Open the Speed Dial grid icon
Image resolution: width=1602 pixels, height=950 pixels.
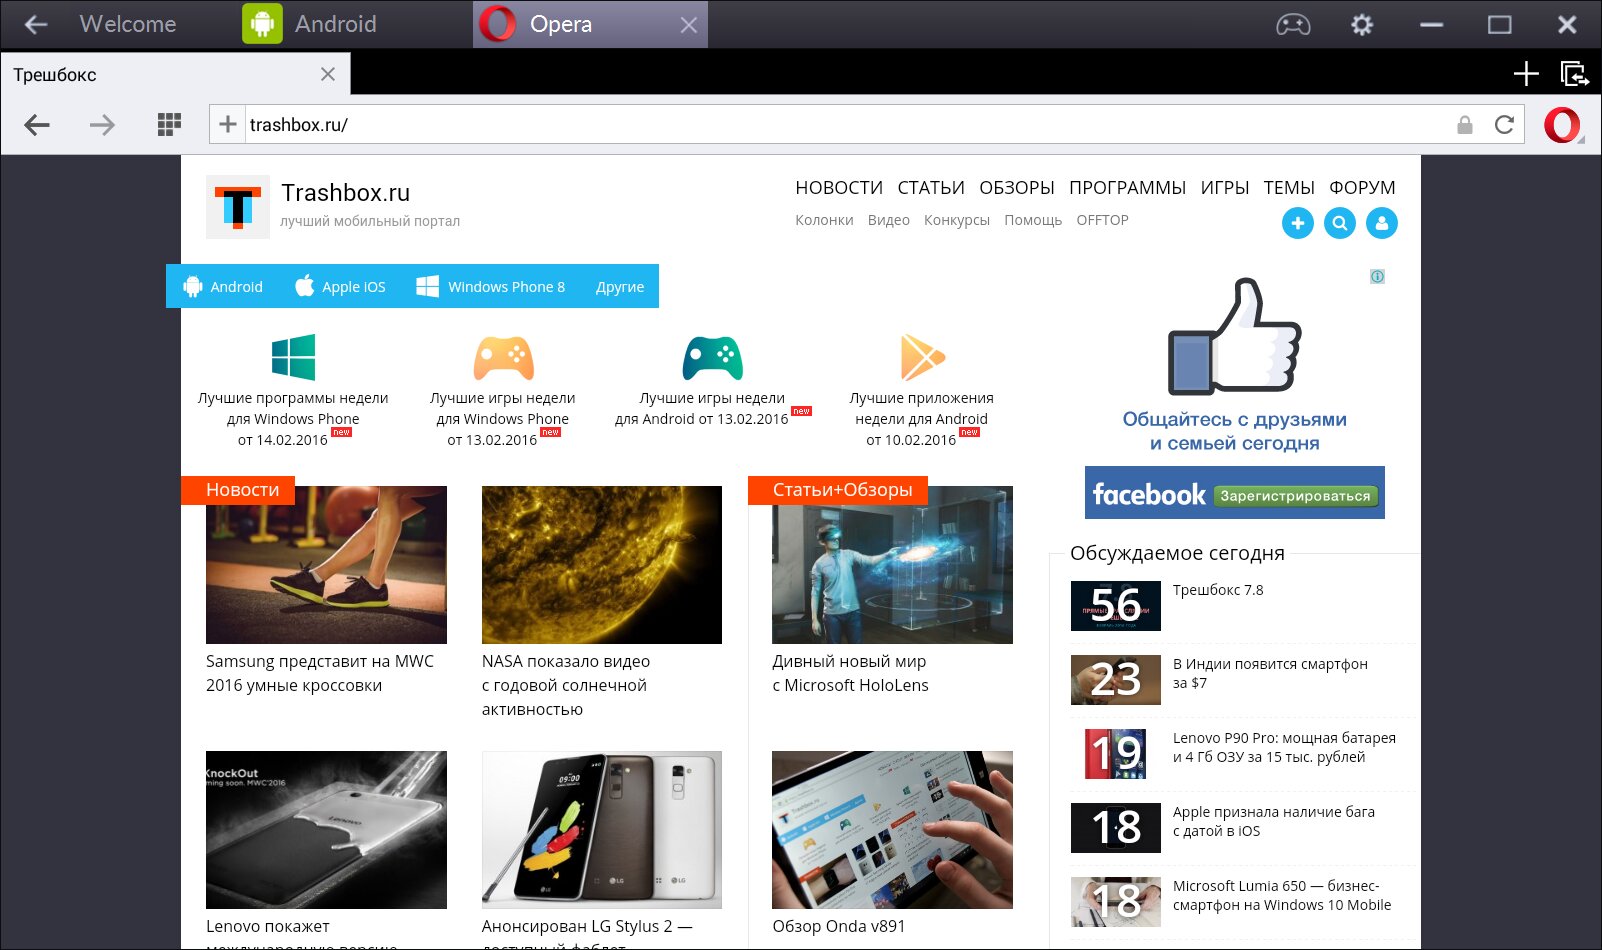170,124
